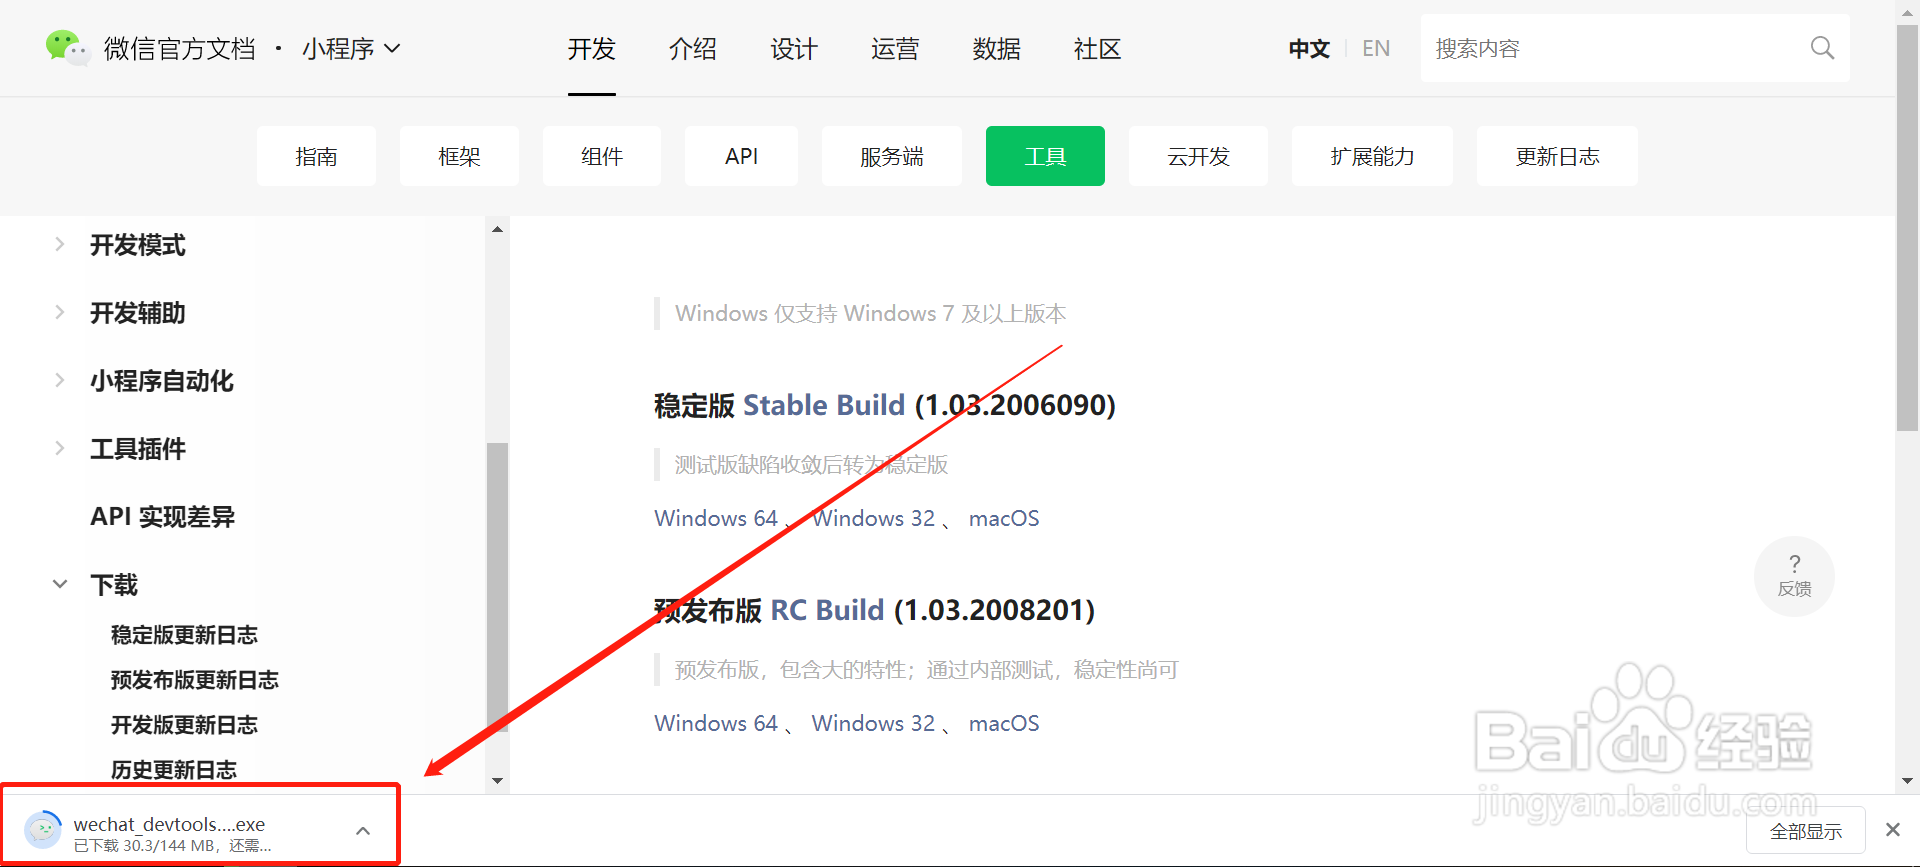
Task: Select the 运营 top navigation item
Action: click(895, 48)
